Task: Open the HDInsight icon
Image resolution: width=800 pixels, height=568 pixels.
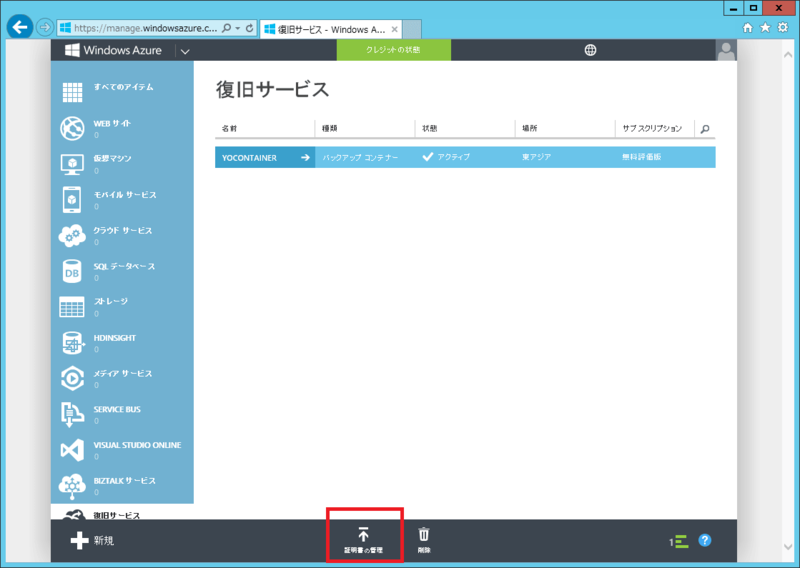Action: click(x=73, y=342)
